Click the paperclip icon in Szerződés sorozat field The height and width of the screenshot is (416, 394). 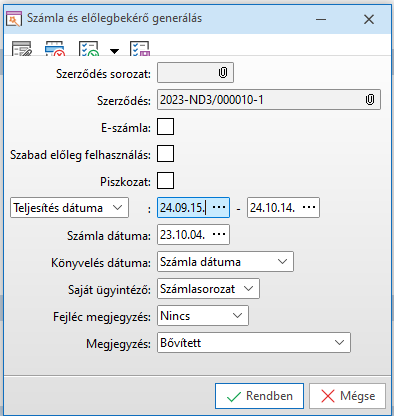click(x=223, y=72)
